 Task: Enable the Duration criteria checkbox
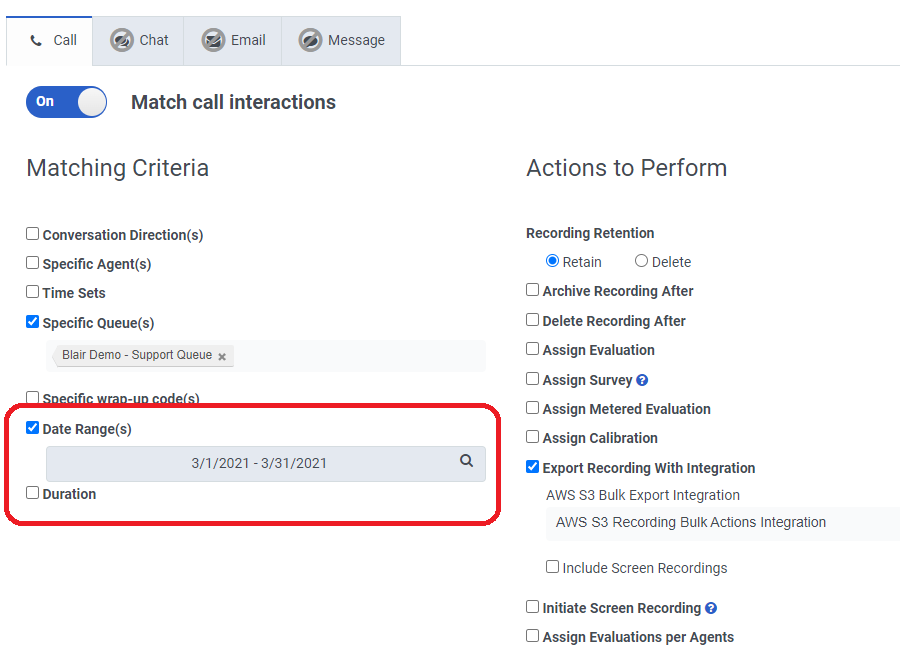(33, 493)
